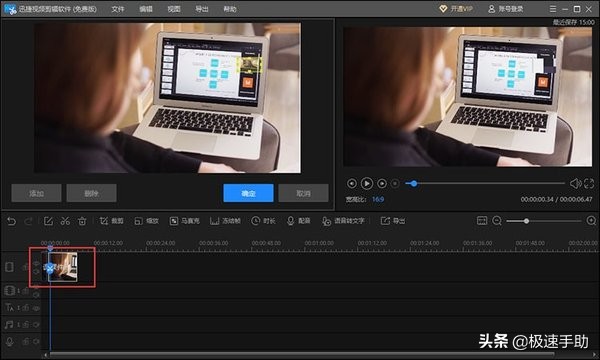The width and height of the screenshot is (600, 360).
Task: Enter fullscreen preview mode
Action: pos(589,184)
